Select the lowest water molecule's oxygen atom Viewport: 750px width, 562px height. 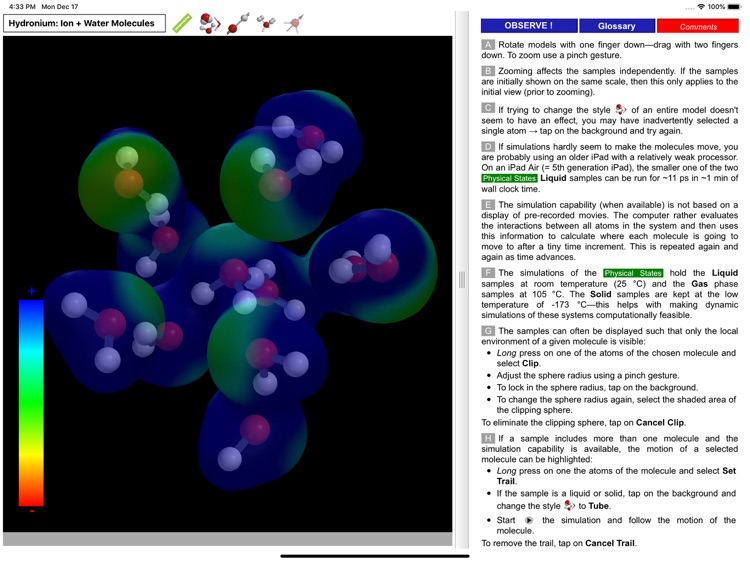pyautogui.click(x=255, y=429)
